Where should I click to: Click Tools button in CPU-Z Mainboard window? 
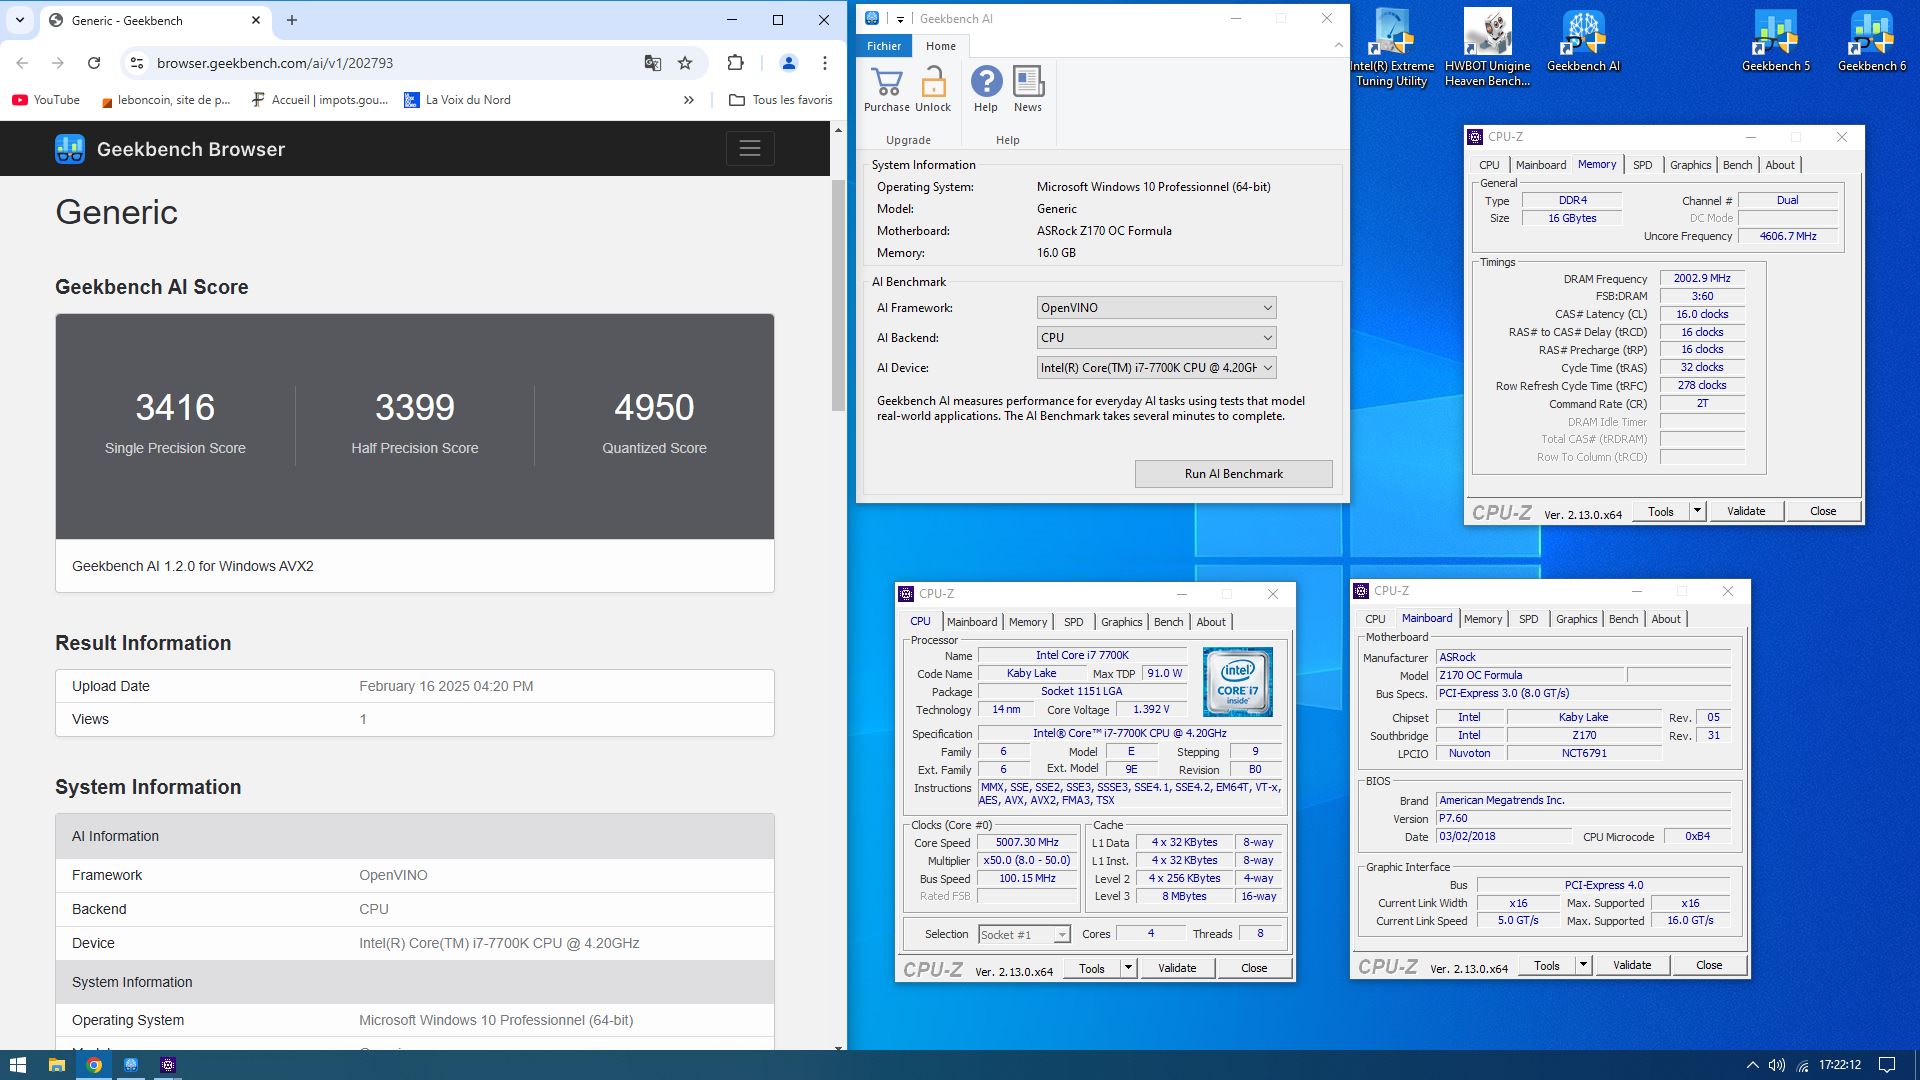pyautogui.click(x=1546, y=965)
